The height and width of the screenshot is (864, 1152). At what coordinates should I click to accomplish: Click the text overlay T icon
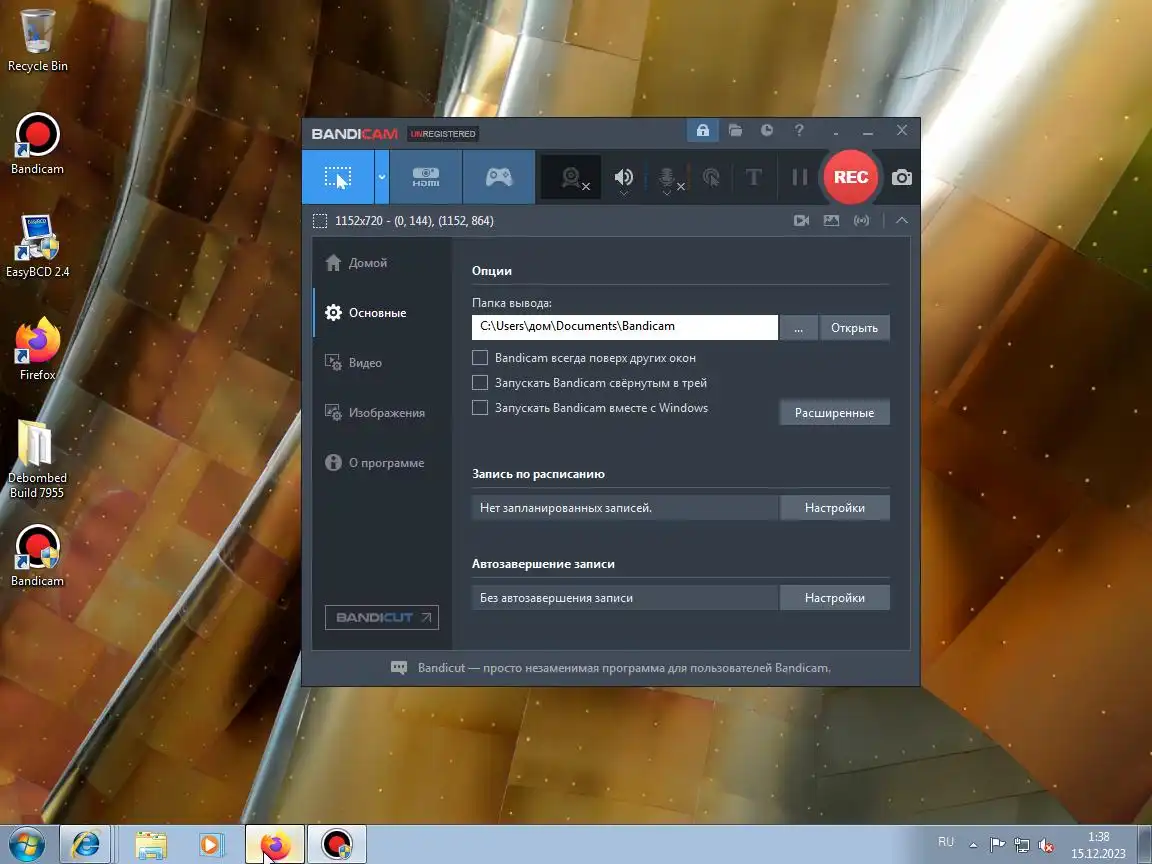pyautogui.click(x=753, y=177)
